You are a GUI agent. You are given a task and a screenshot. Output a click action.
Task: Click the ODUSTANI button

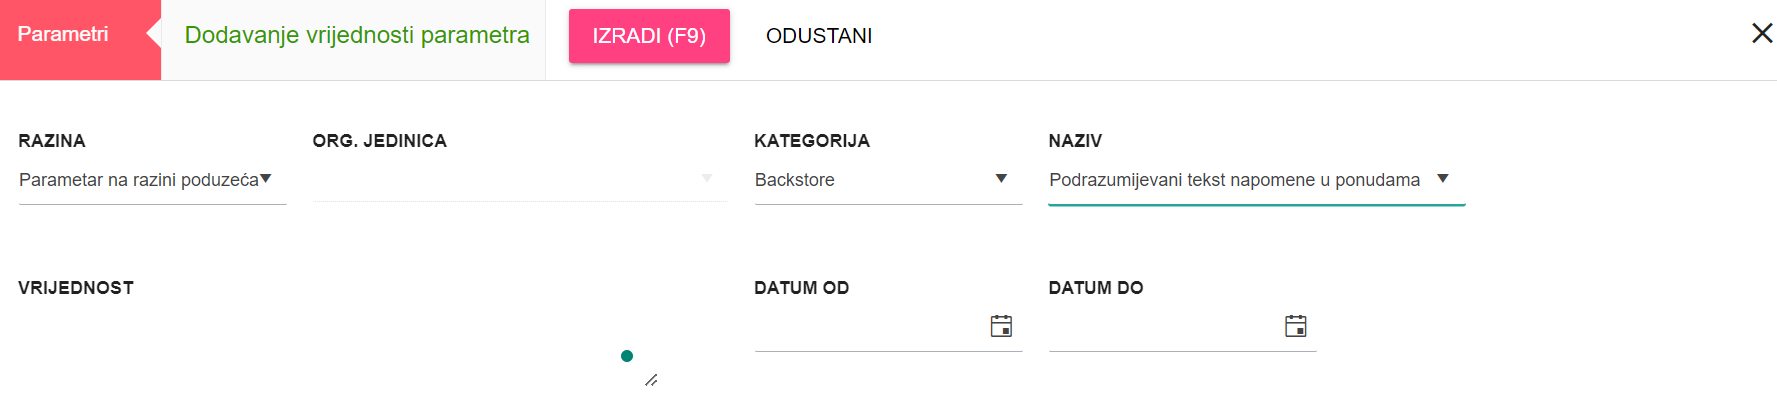pos(819,36)
